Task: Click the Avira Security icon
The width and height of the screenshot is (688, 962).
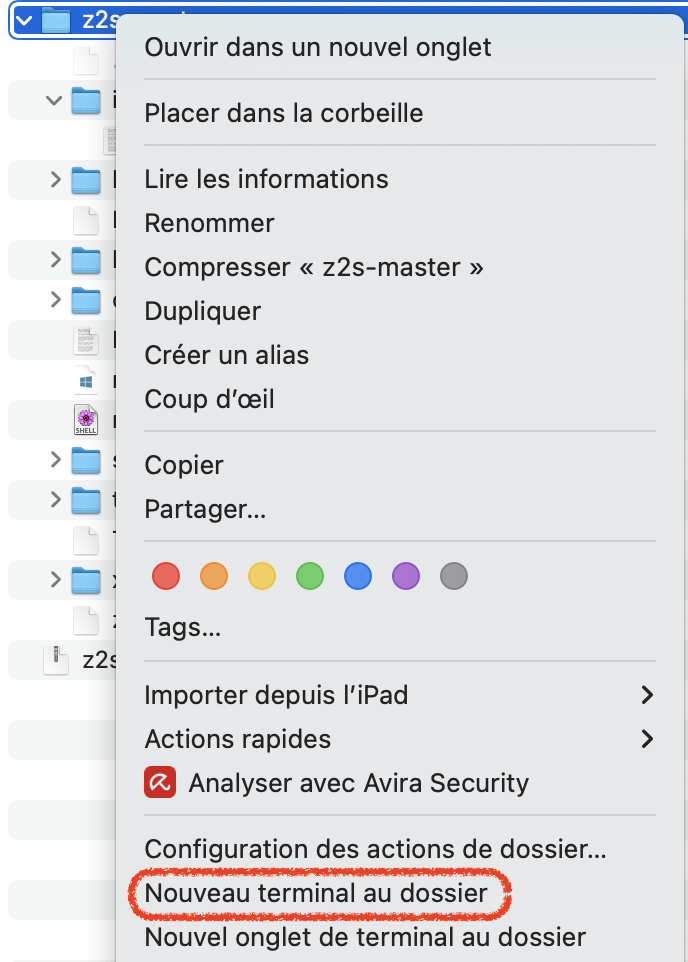Action: tap(160, 783)
